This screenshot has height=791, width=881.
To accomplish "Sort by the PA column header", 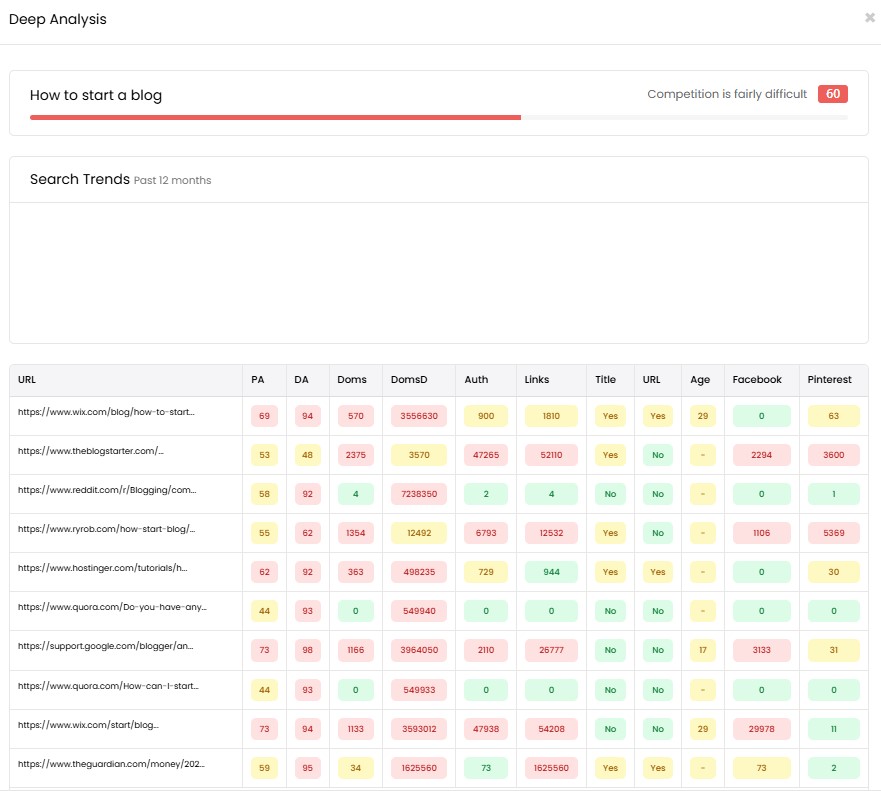I will click(257, 380).
